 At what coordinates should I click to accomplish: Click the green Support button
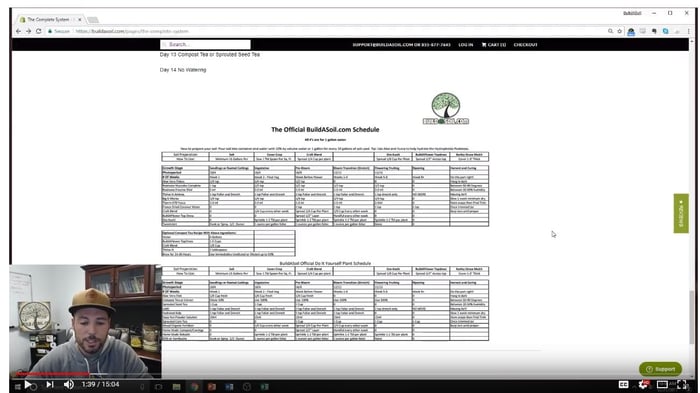[x=660, y=369]
